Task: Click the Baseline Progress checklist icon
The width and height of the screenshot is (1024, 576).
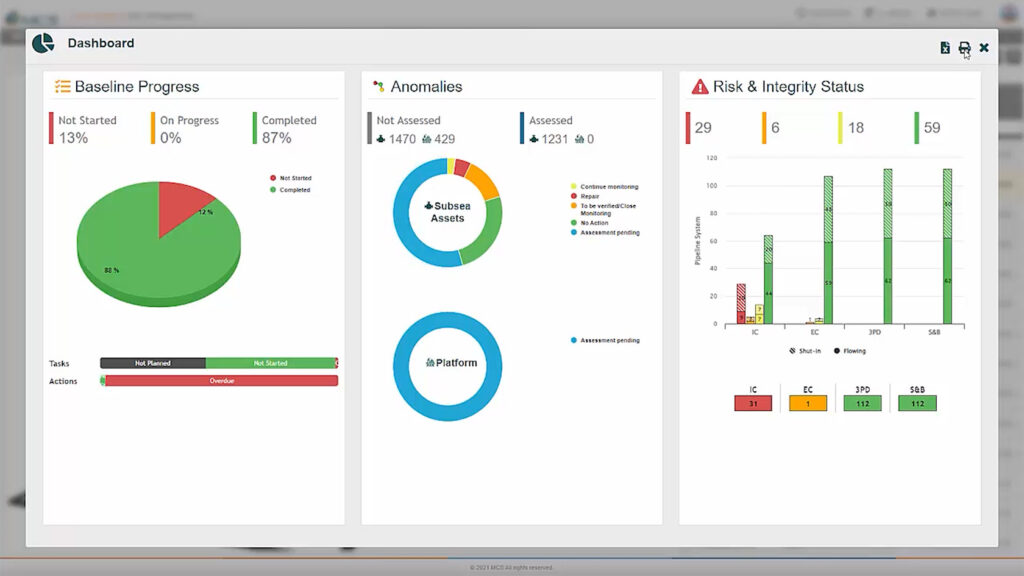Action: [x=62, y=87]
